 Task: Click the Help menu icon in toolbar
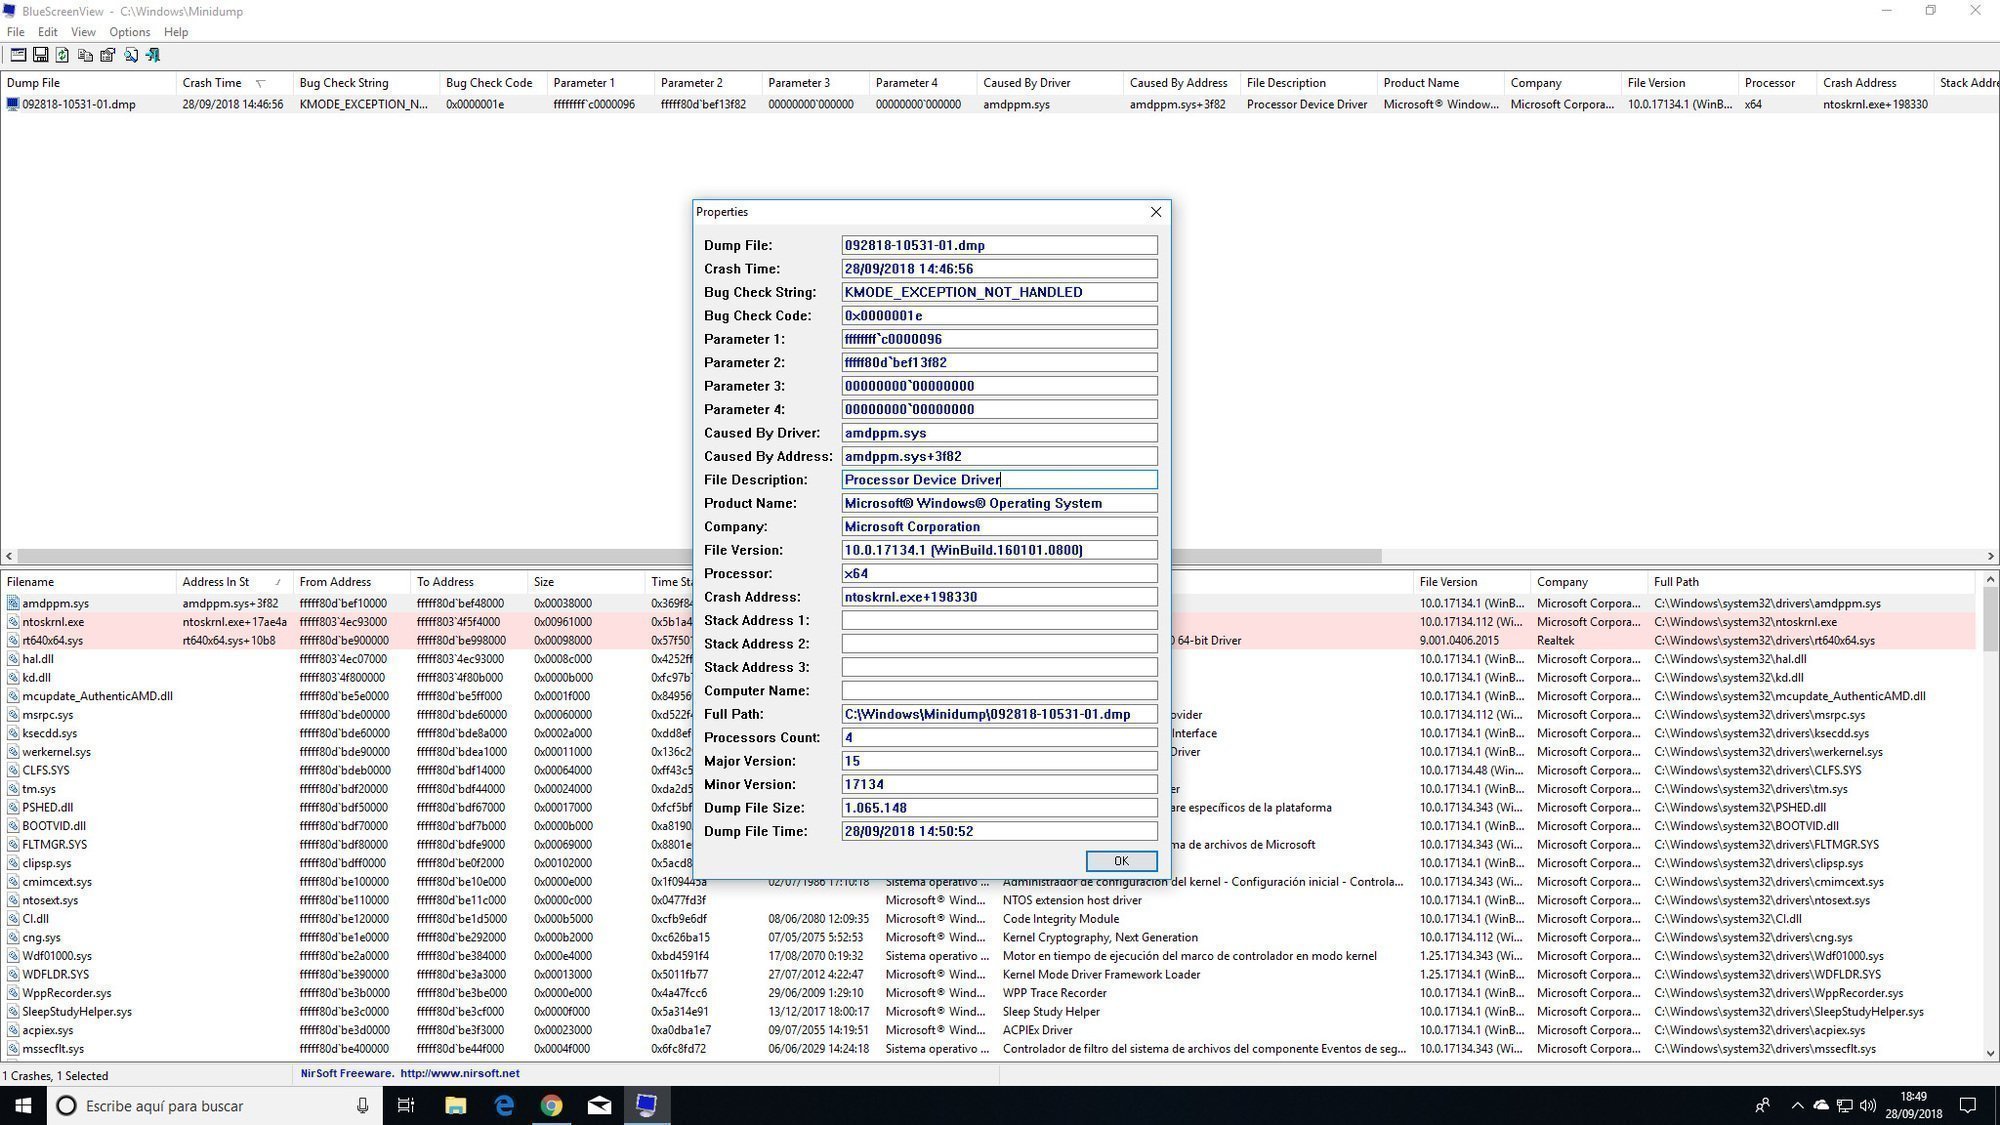click(176, 32)
